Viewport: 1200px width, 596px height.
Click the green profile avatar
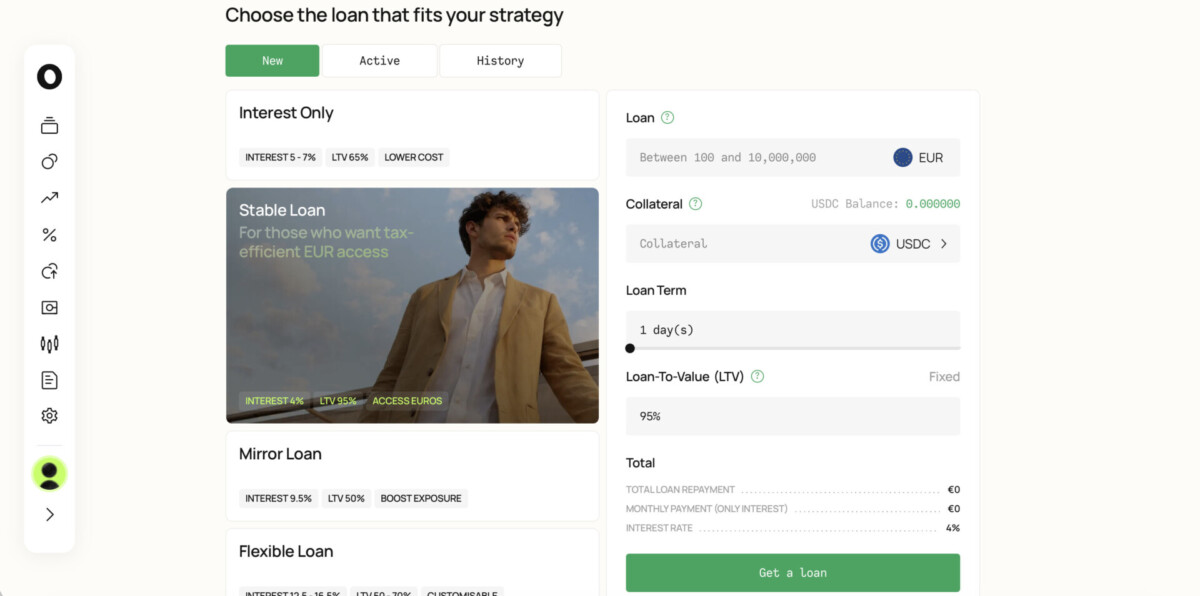coord(49,474)
